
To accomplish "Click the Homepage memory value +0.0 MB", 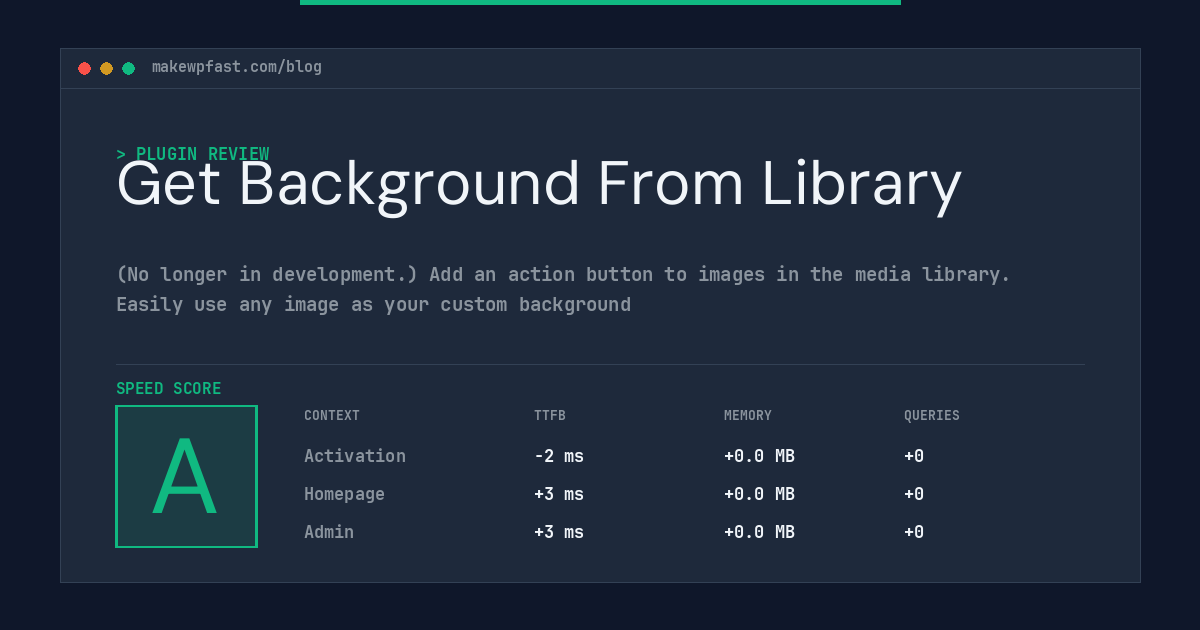I will [759, 494].
